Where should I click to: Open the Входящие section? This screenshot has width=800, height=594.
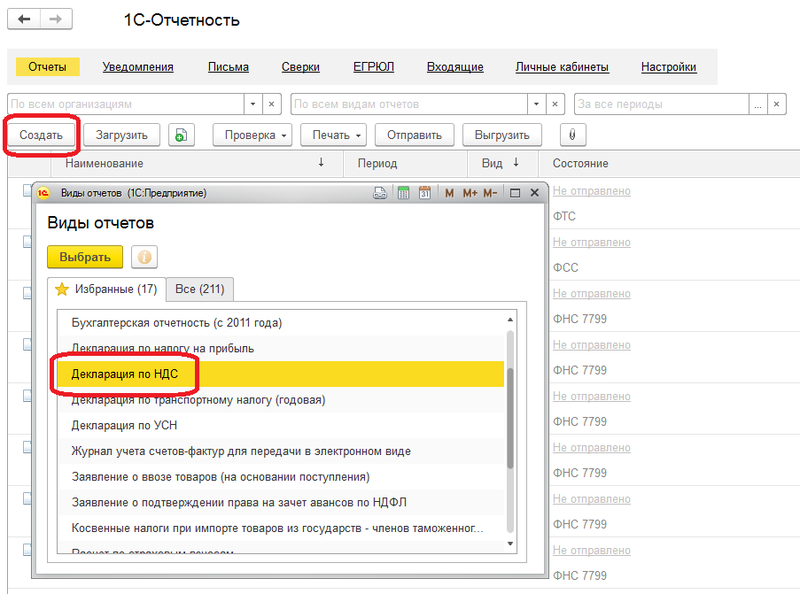point(455,67)
